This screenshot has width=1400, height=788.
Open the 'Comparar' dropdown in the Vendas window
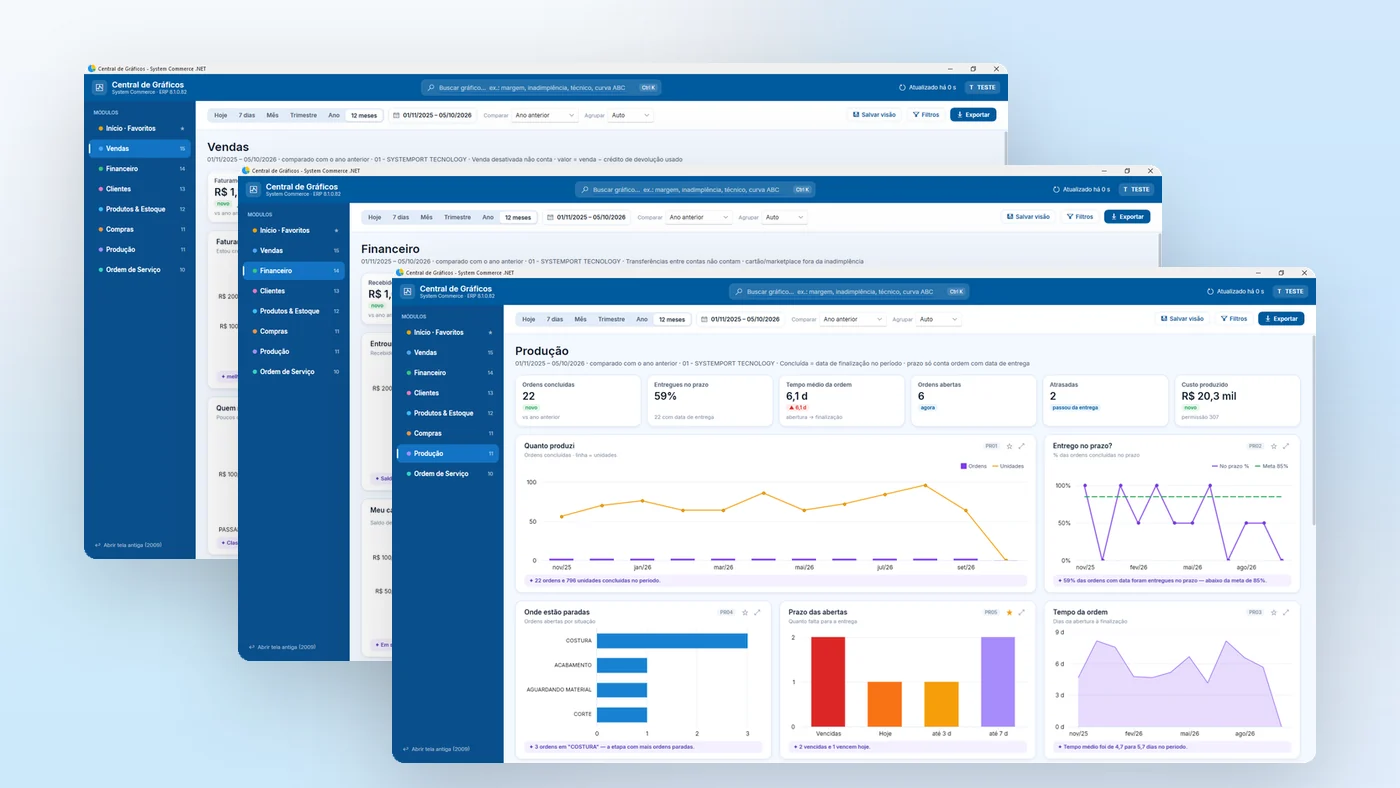(545, 115)
